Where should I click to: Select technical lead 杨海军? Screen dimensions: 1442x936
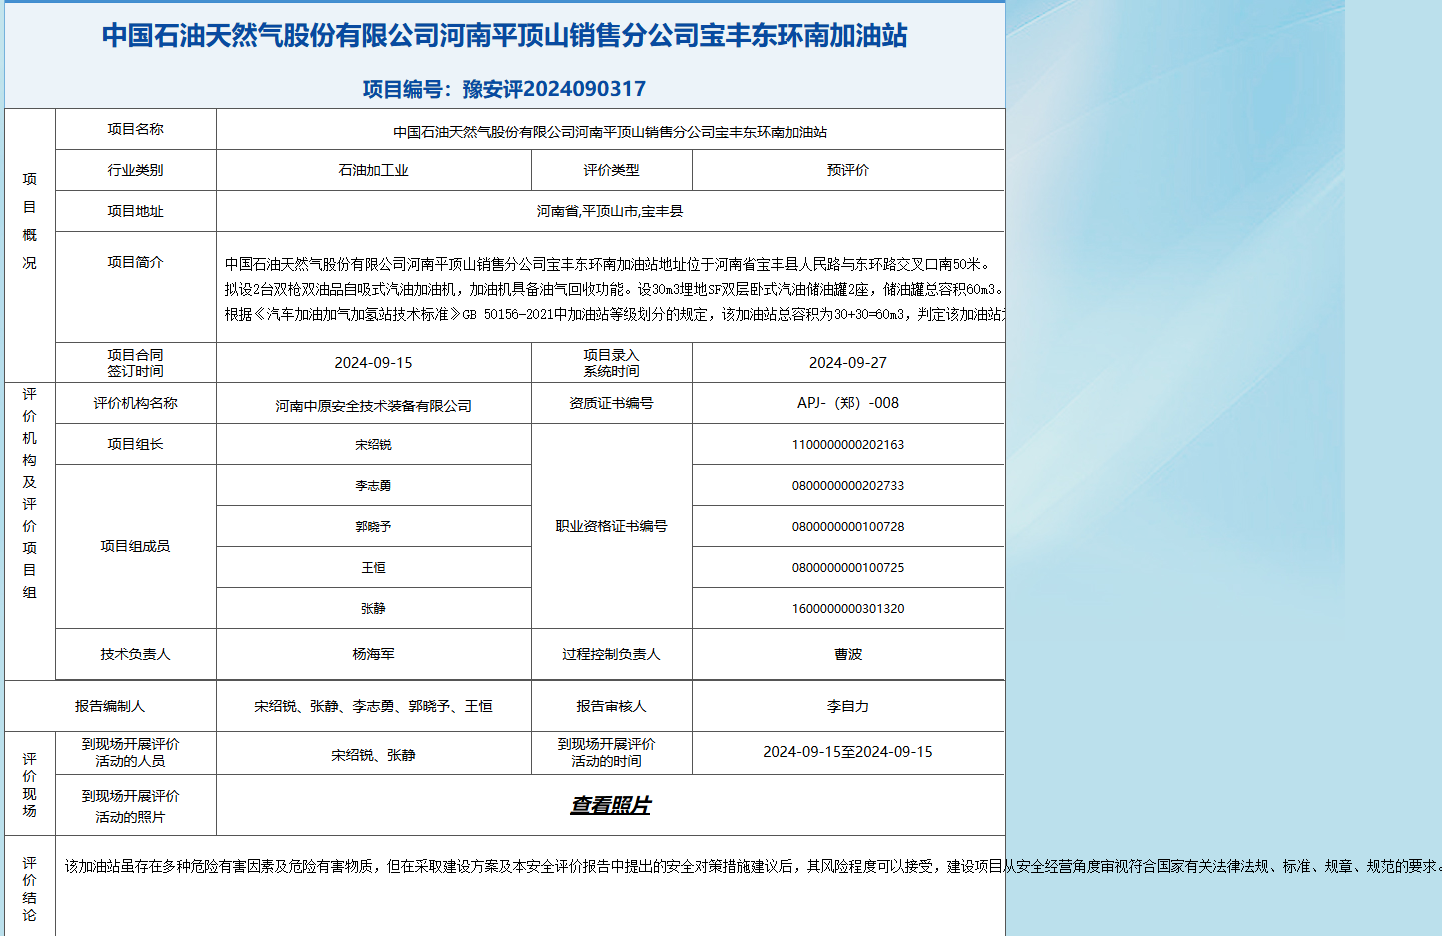374,654
